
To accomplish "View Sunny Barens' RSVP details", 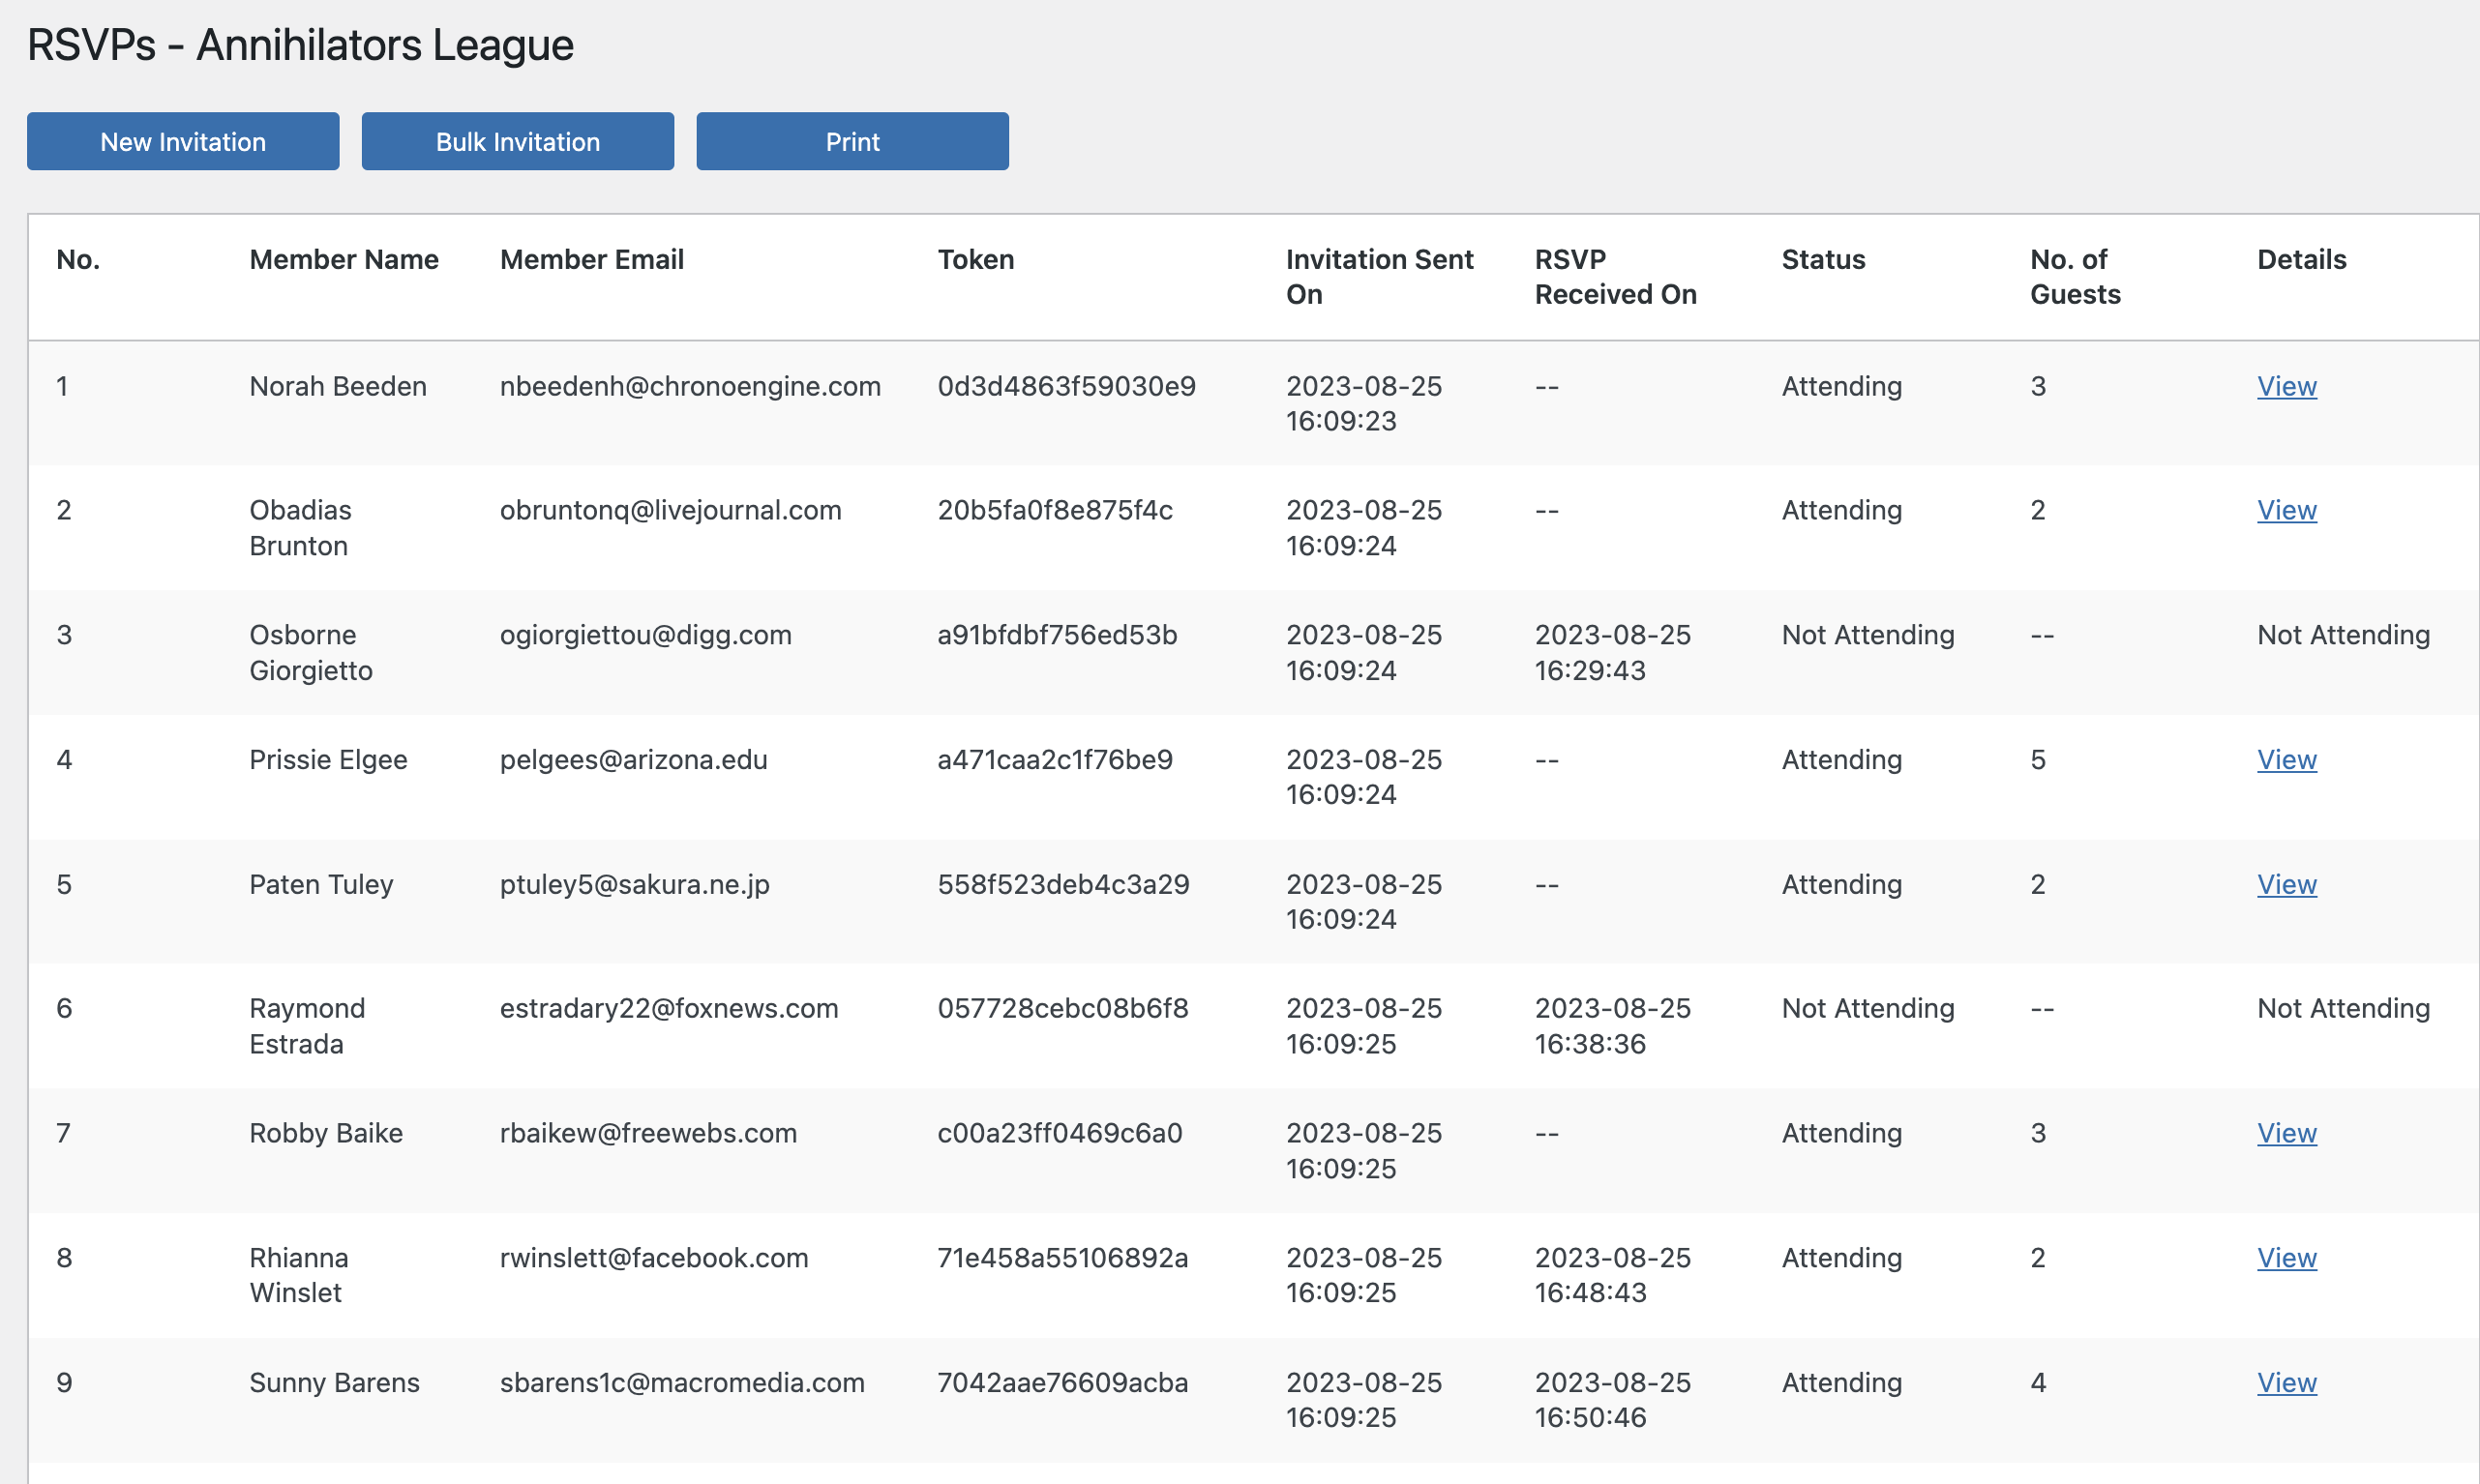I will 2286,1382.
